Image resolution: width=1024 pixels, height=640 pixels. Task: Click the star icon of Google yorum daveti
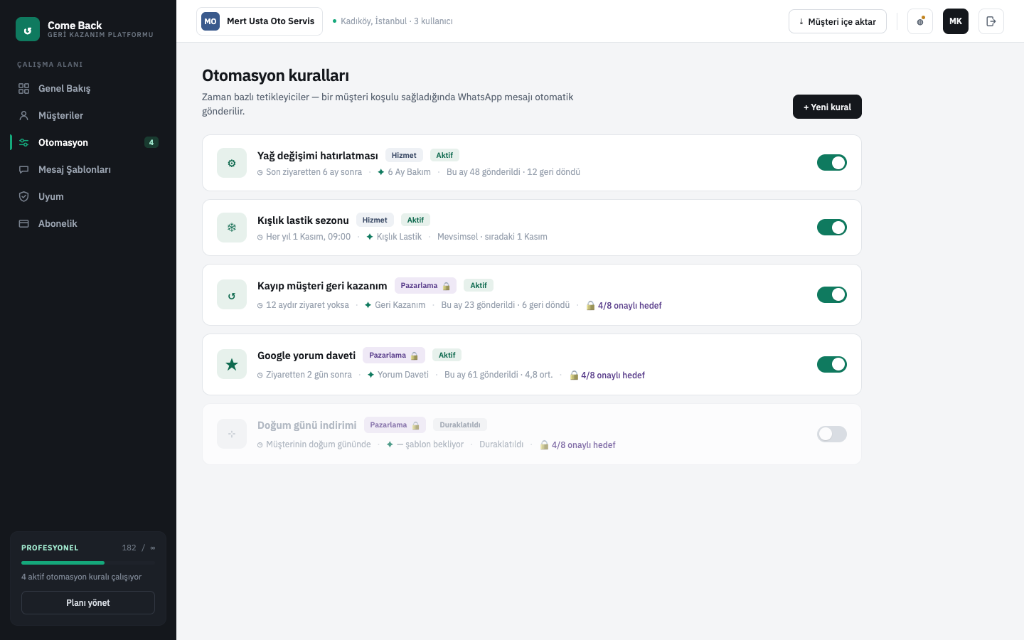click(232, 364)
